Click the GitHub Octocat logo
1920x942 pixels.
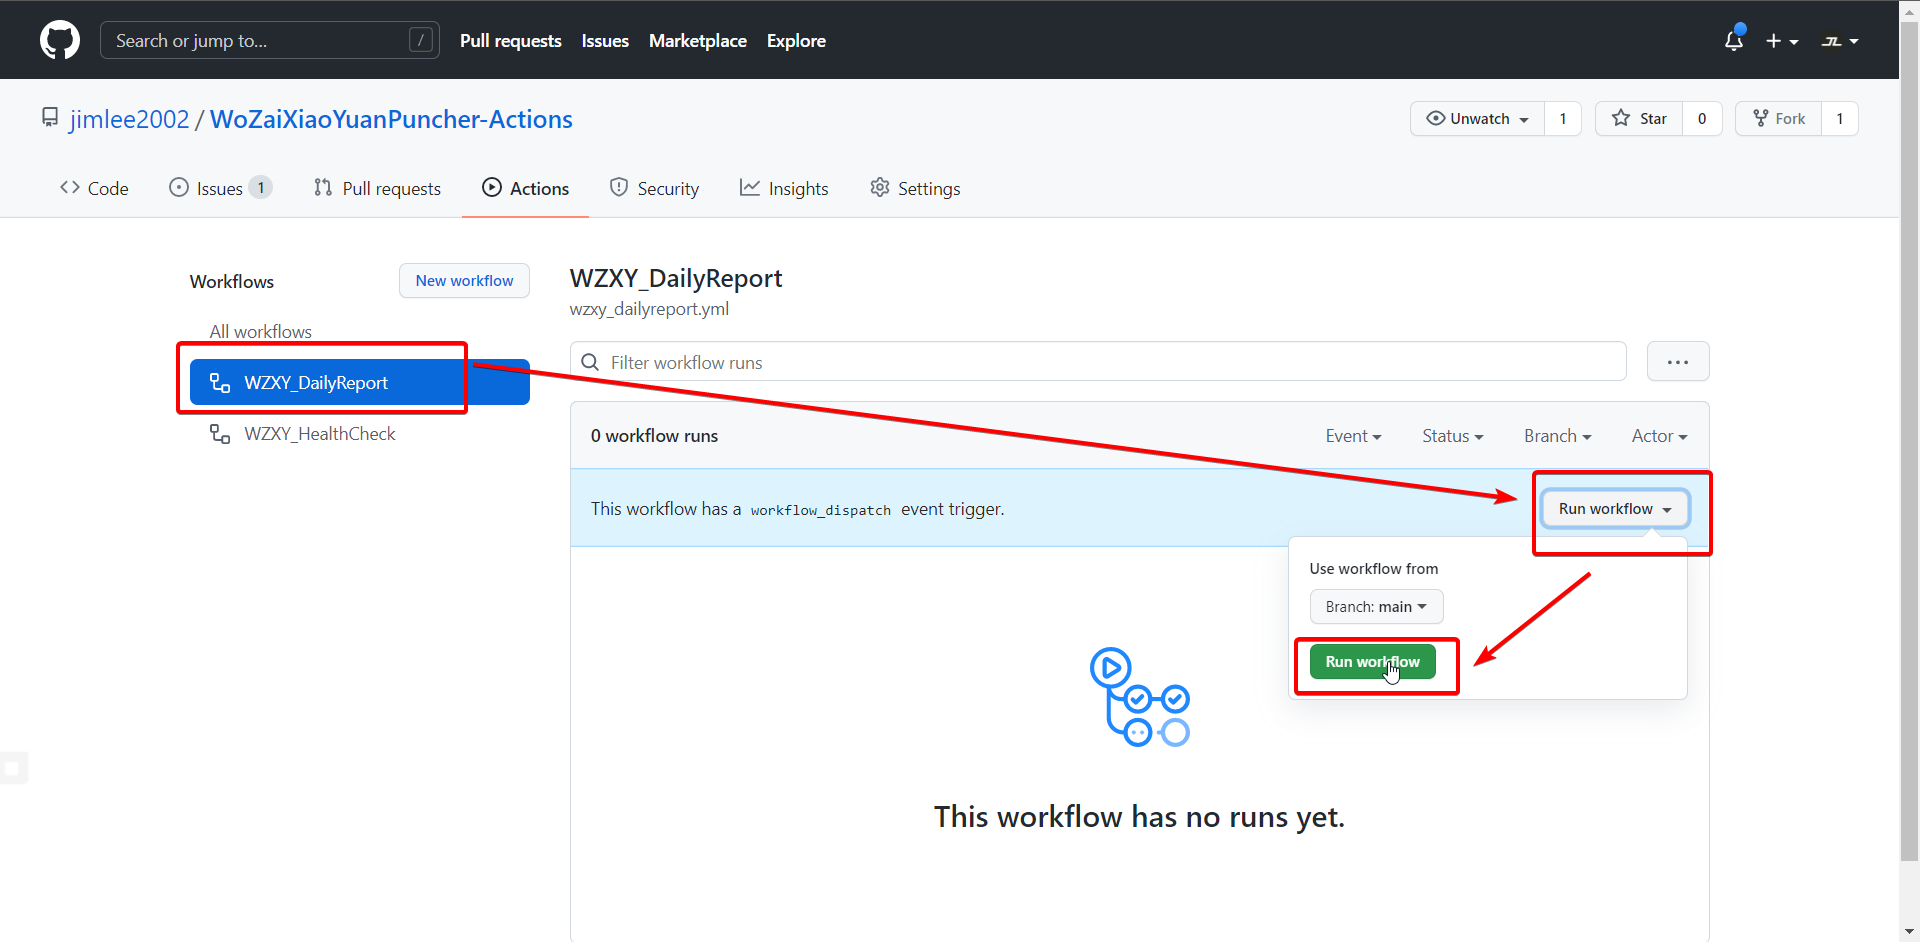point(60,40)
